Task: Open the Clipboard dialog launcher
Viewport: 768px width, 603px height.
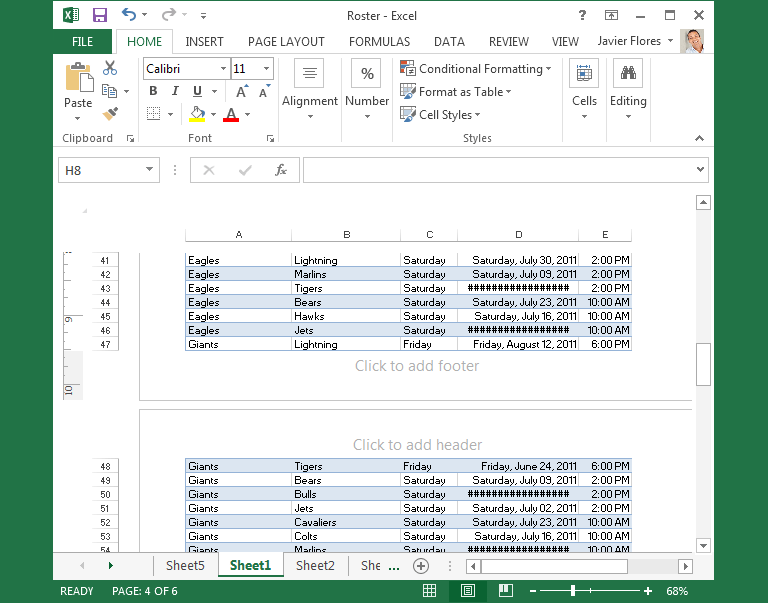Action: 130,139
